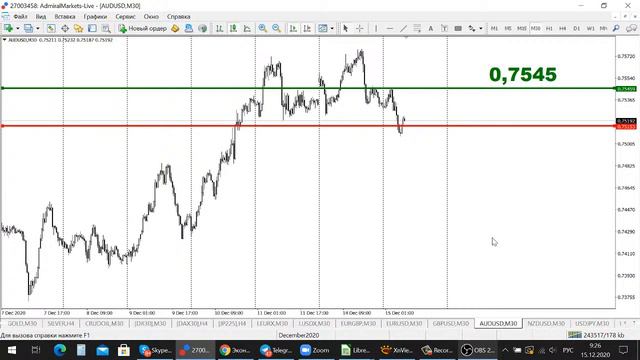The image size is (640, 360).
Task: Select the Text Label tool
Action: (x=444, y=28)
